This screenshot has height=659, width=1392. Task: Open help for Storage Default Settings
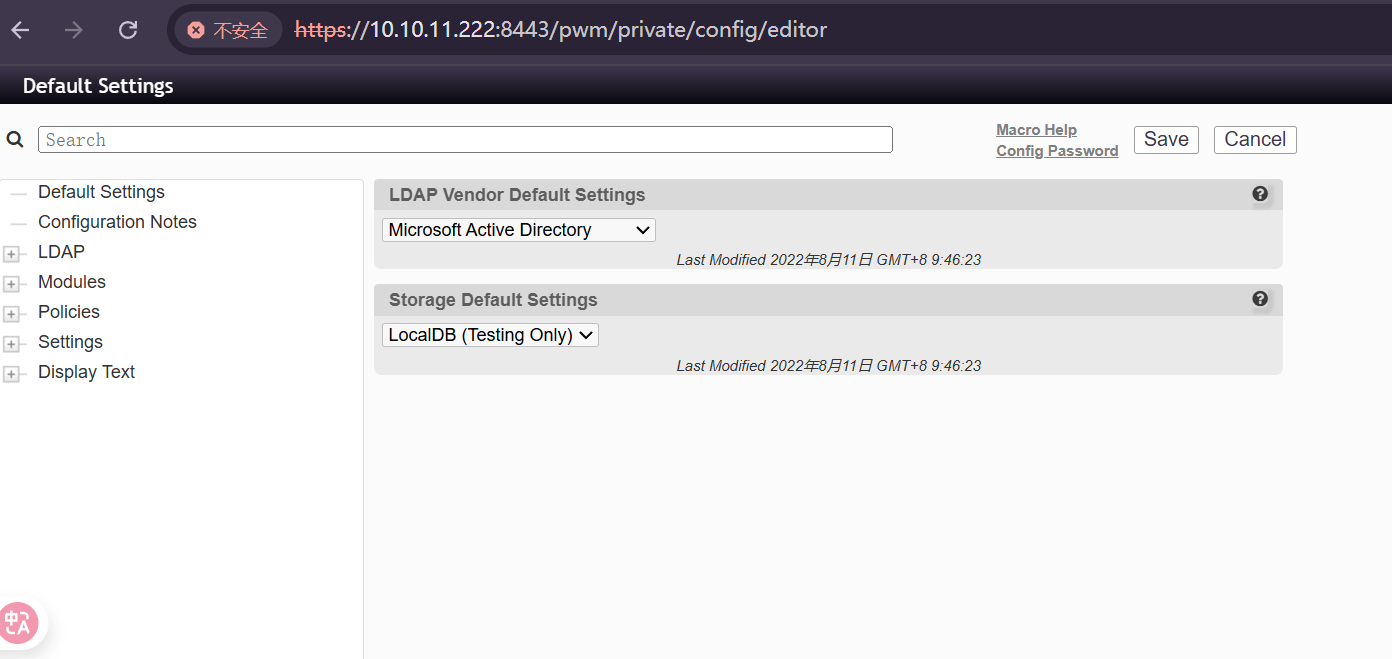1260,299
